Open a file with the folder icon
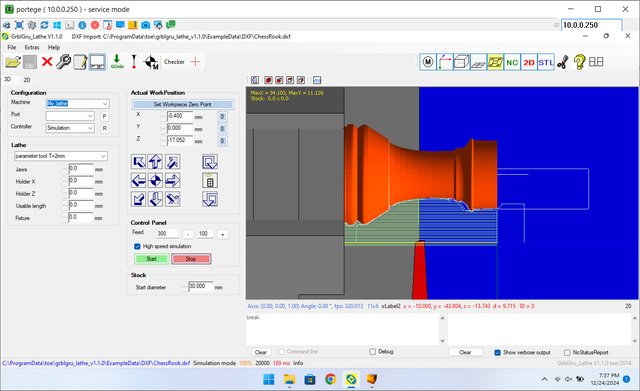The height and width of the screenshot is (391, 640). (x=13, y=62)
